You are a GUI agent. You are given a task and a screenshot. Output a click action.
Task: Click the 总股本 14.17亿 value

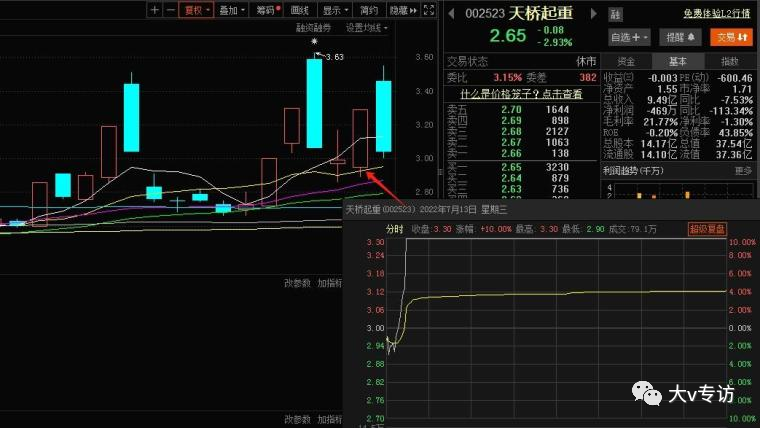point(658,143)
